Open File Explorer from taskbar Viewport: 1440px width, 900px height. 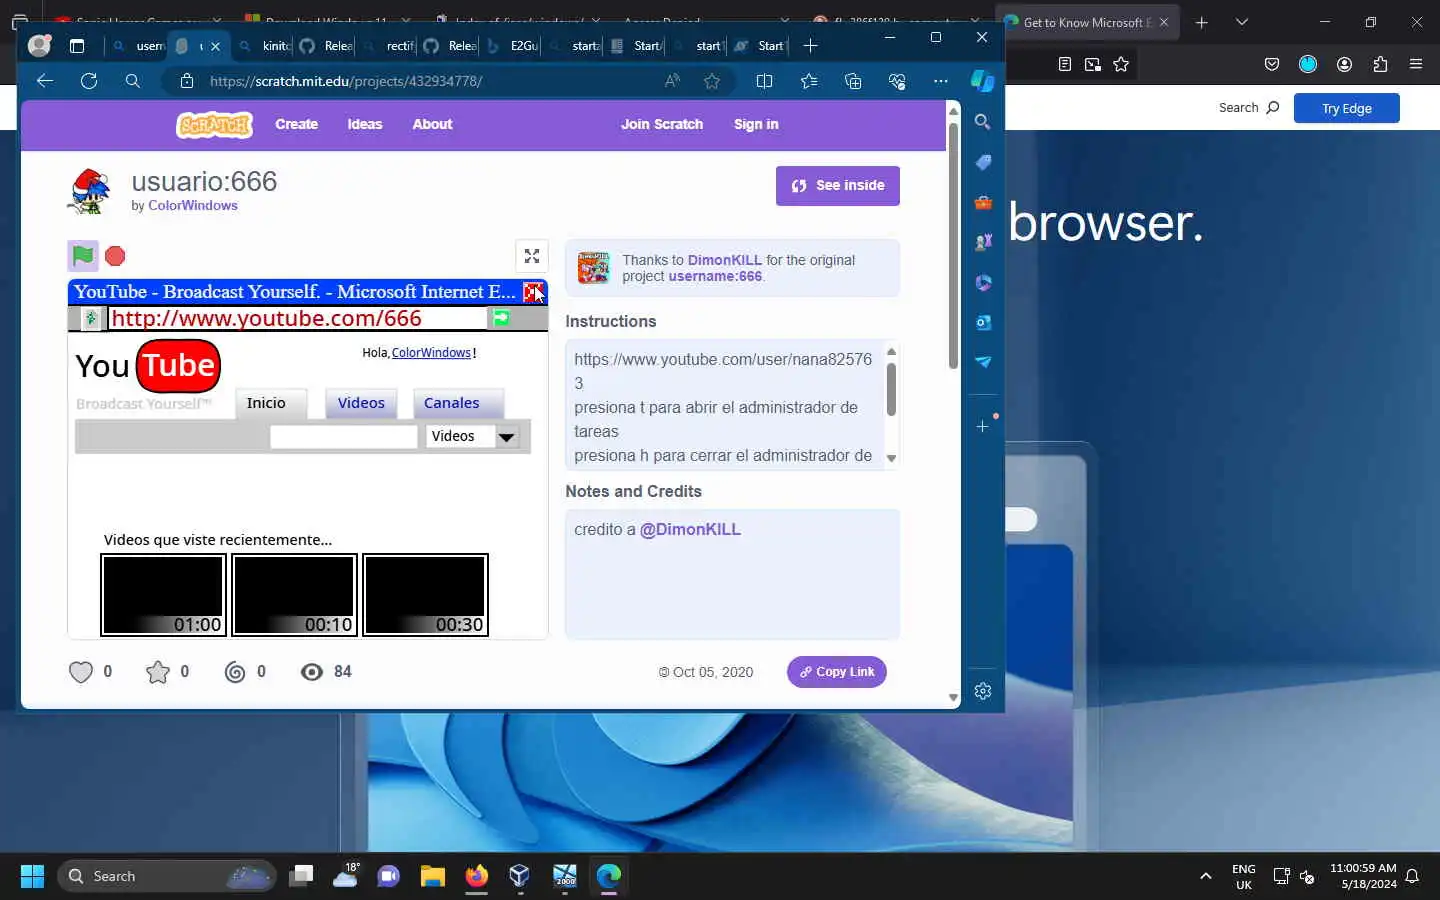pyautogui.click(x=432, y=876)
